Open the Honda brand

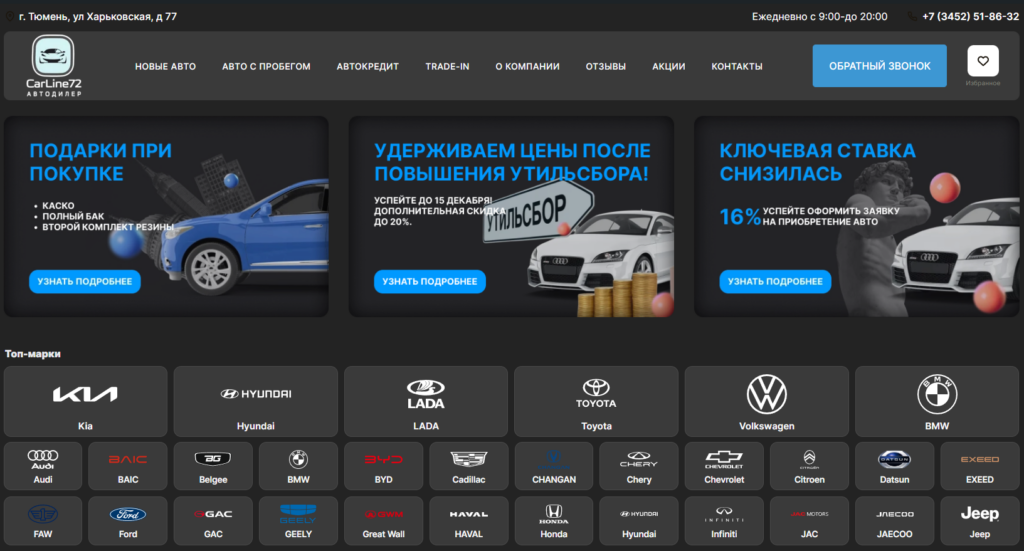(554, 521)
